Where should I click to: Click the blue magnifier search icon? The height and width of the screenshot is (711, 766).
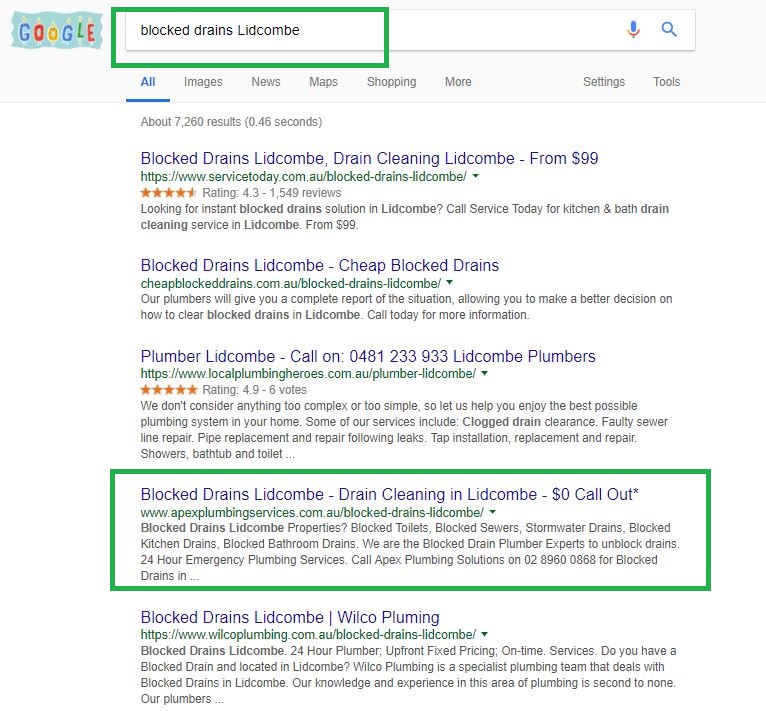point(669,30)
